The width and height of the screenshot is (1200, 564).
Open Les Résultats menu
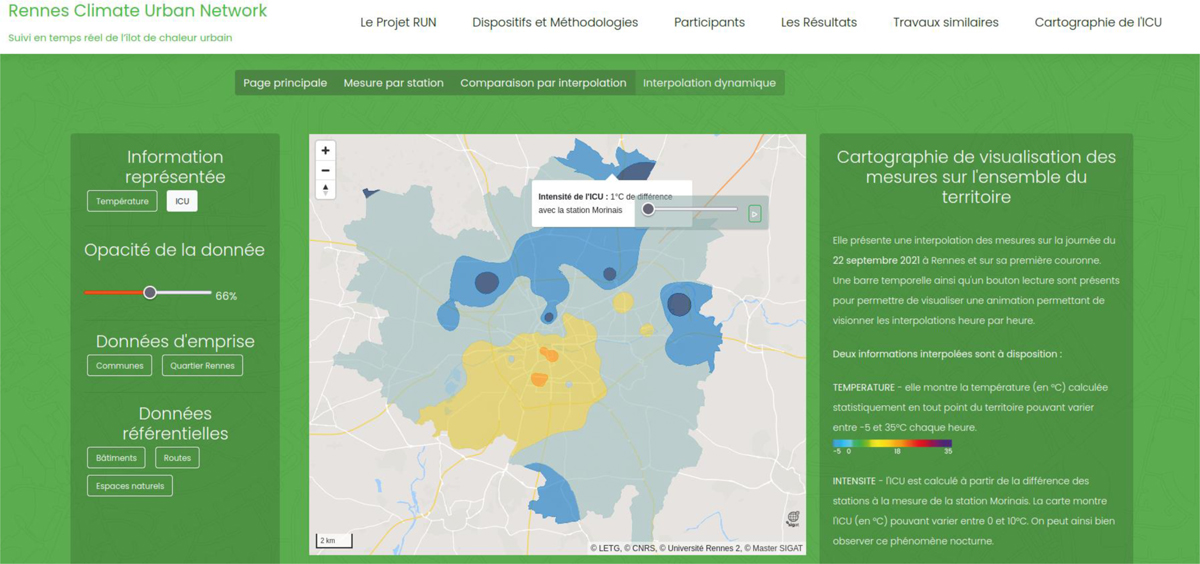[819, 22]
